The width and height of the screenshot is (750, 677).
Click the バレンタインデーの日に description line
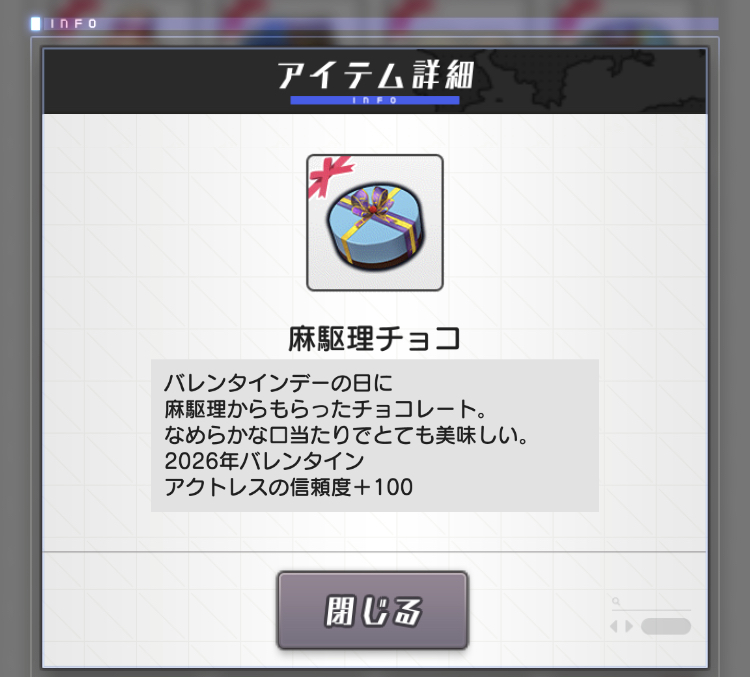pos(278,383)
